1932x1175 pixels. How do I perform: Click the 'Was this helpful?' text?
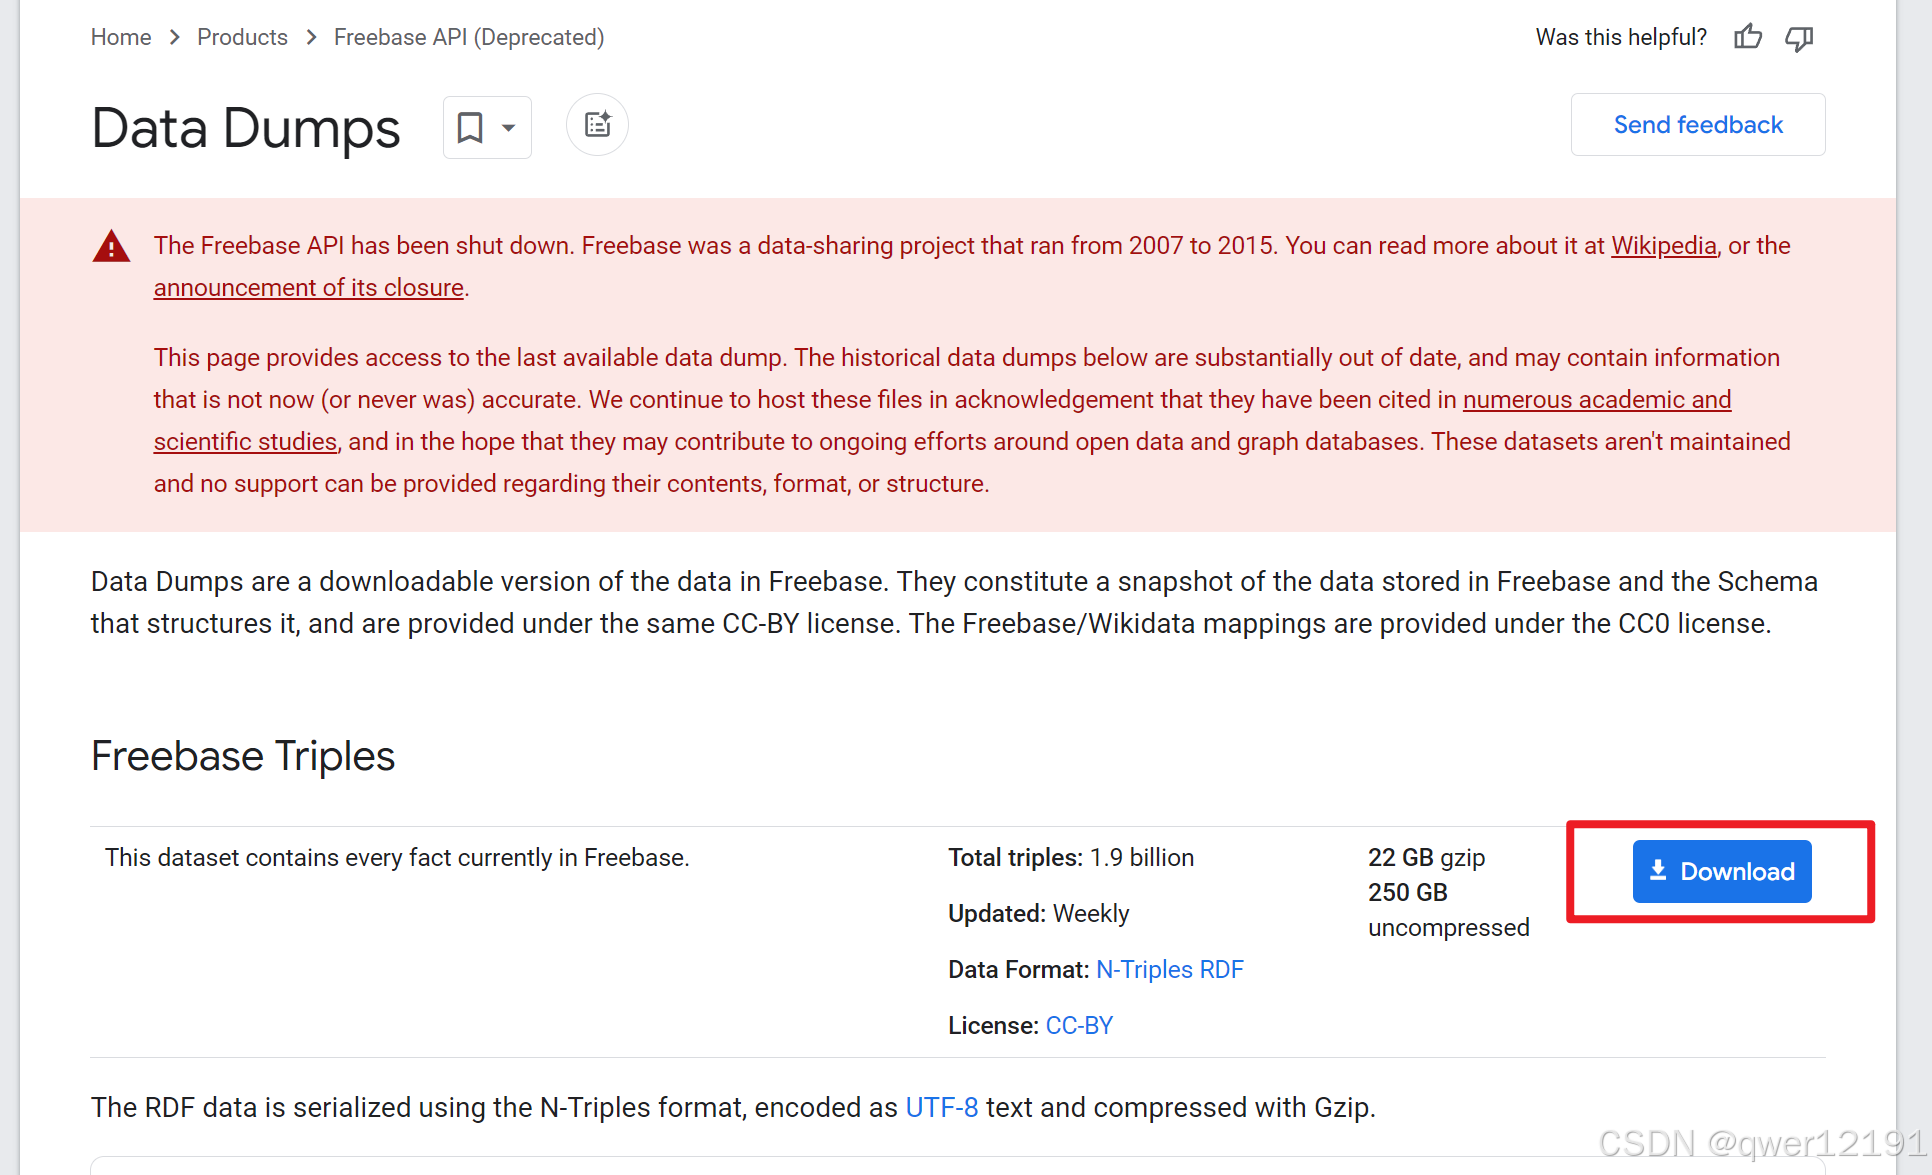pyautogui.click(x=1621, y=37)
